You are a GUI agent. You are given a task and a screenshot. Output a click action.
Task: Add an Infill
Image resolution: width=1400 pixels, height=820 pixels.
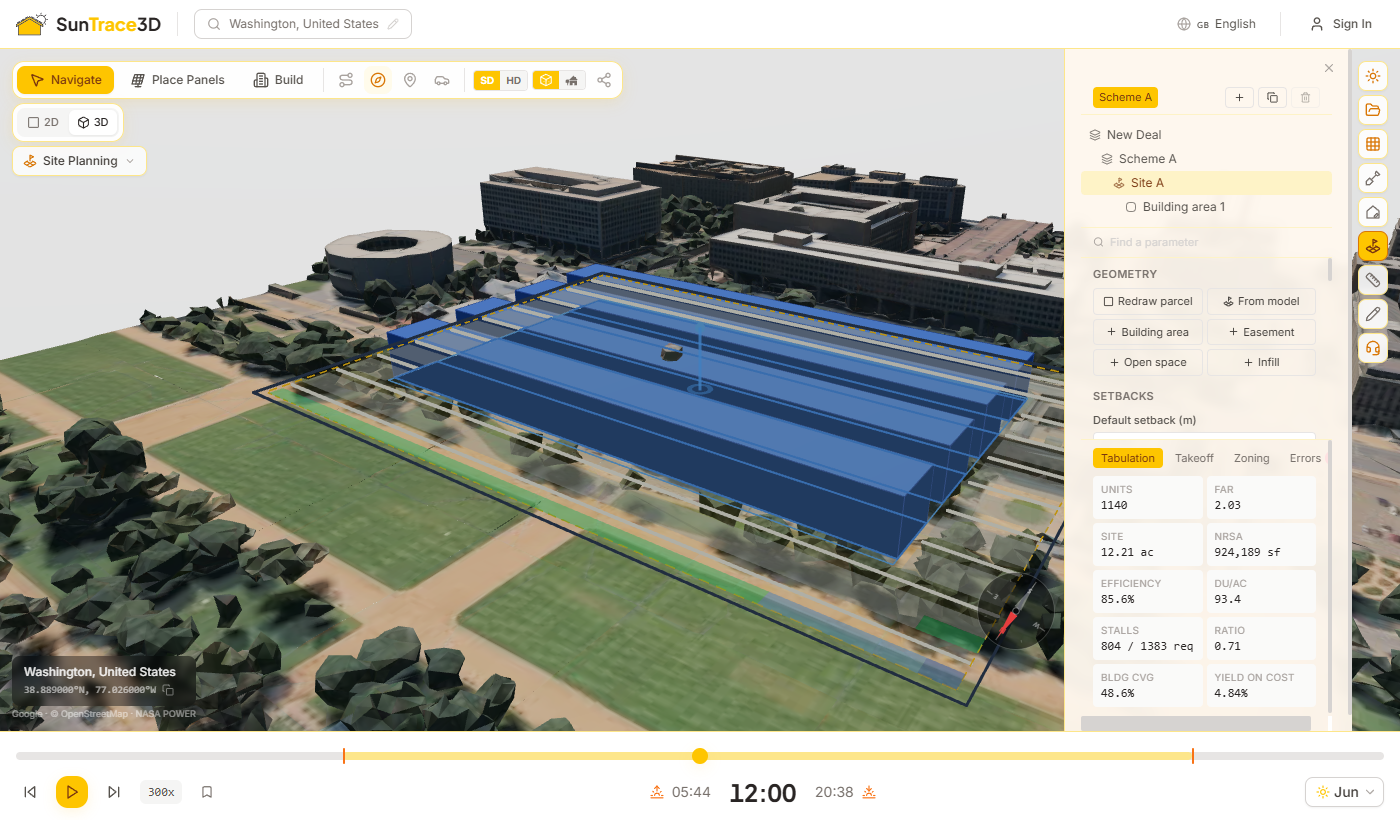[x=1261, y=362]
